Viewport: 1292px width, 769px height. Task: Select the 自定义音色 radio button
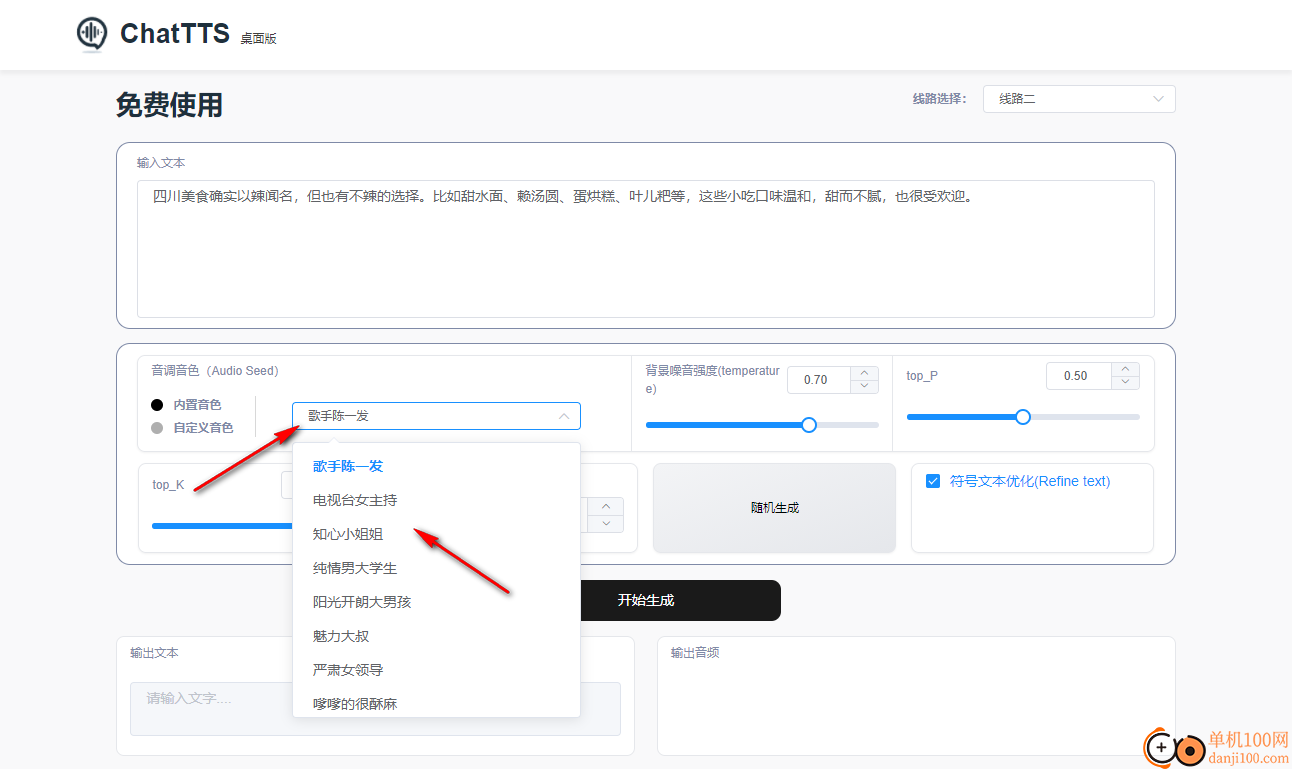tap(157, 428)
